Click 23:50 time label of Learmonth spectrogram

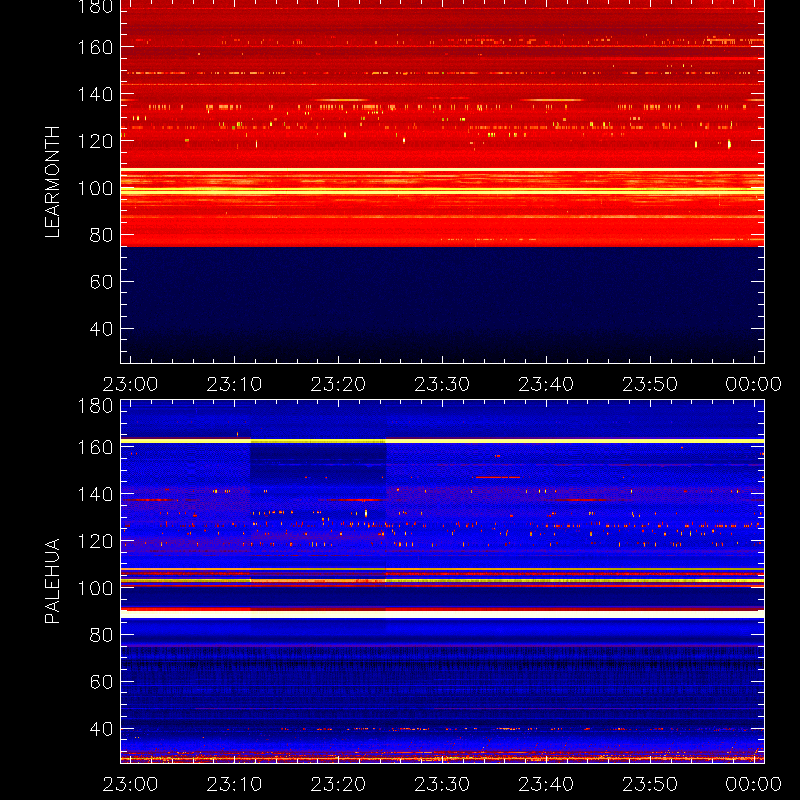[x=650, y=384]
